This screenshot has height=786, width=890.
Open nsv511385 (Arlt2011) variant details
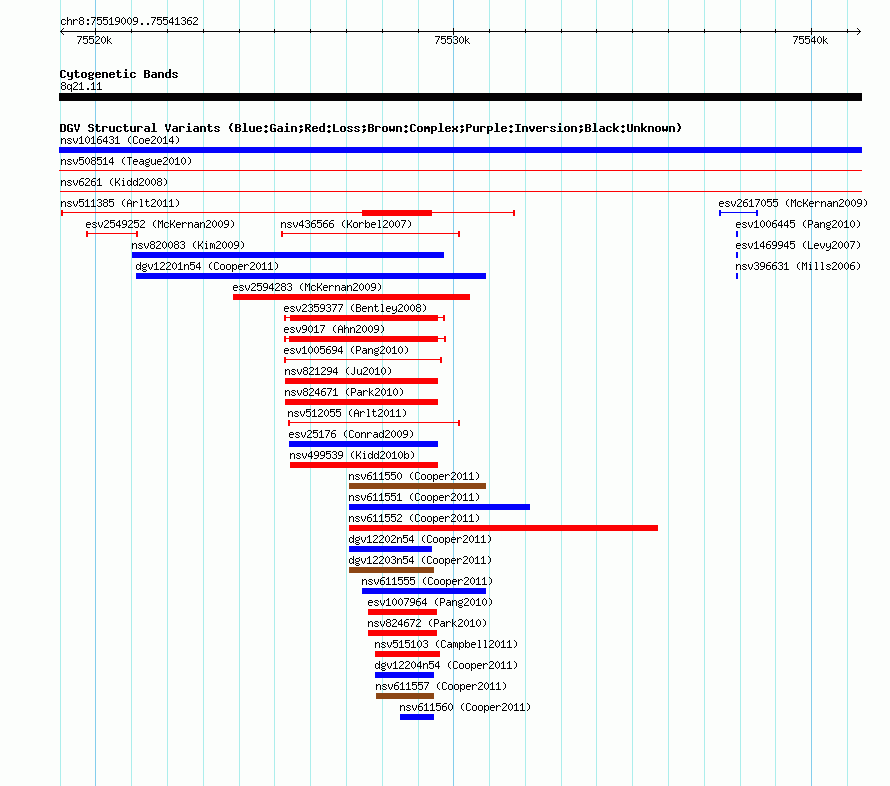(120, 203)
